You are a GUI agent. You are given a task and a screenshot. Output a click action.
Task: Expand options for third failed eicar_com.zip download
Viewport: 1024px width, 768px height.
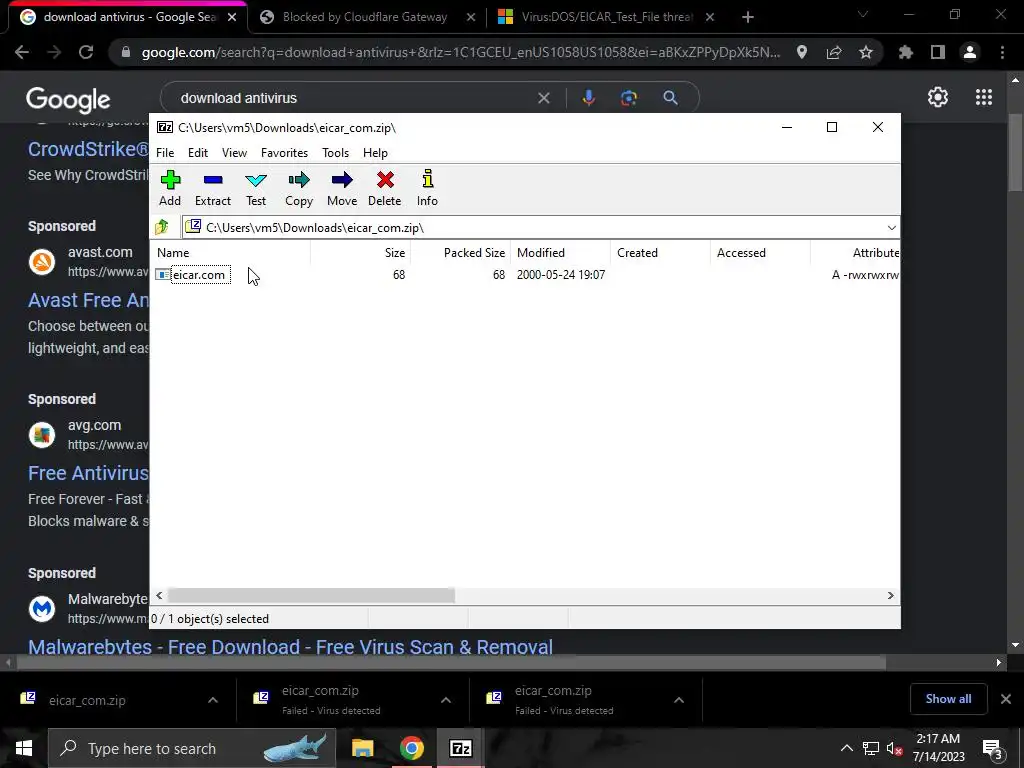679,700
